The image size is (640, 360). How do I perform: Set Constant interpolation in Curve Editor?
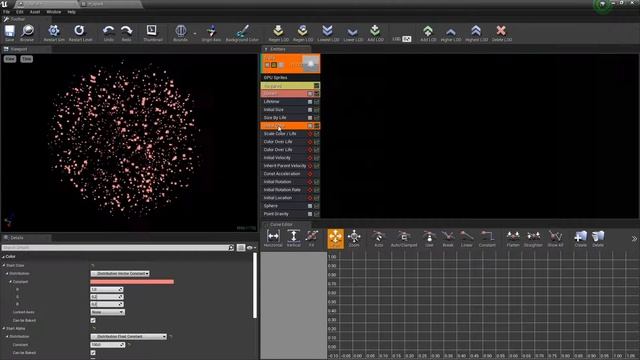click(487, 238)
